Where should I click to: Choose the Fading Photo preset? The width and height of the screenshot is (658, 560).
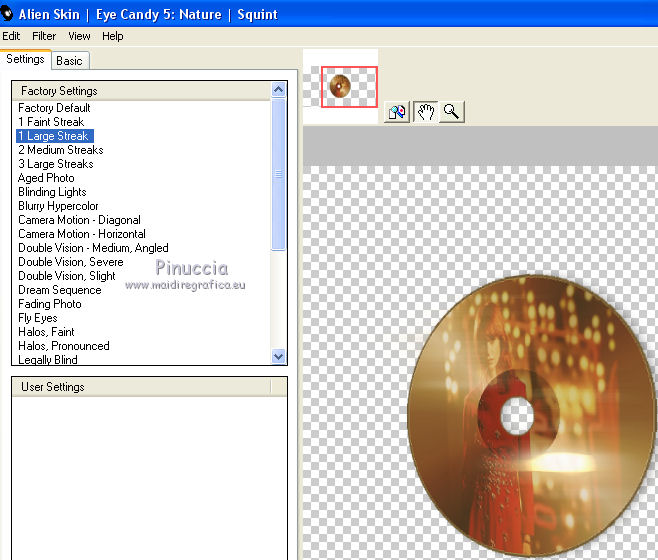coord(50,304)
